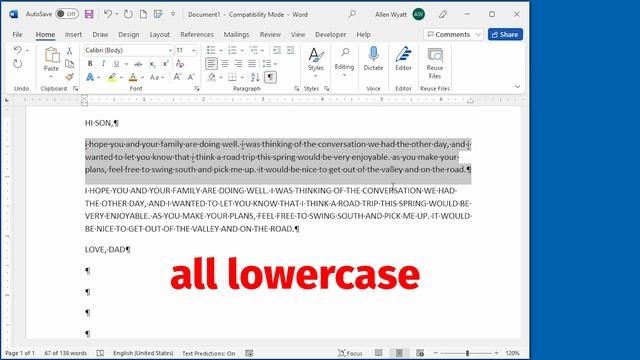The width and height of the screenshot is (640, 360).
Task: Click the Redo/Repeat icon in title bar
Action: tap(128, 14)
